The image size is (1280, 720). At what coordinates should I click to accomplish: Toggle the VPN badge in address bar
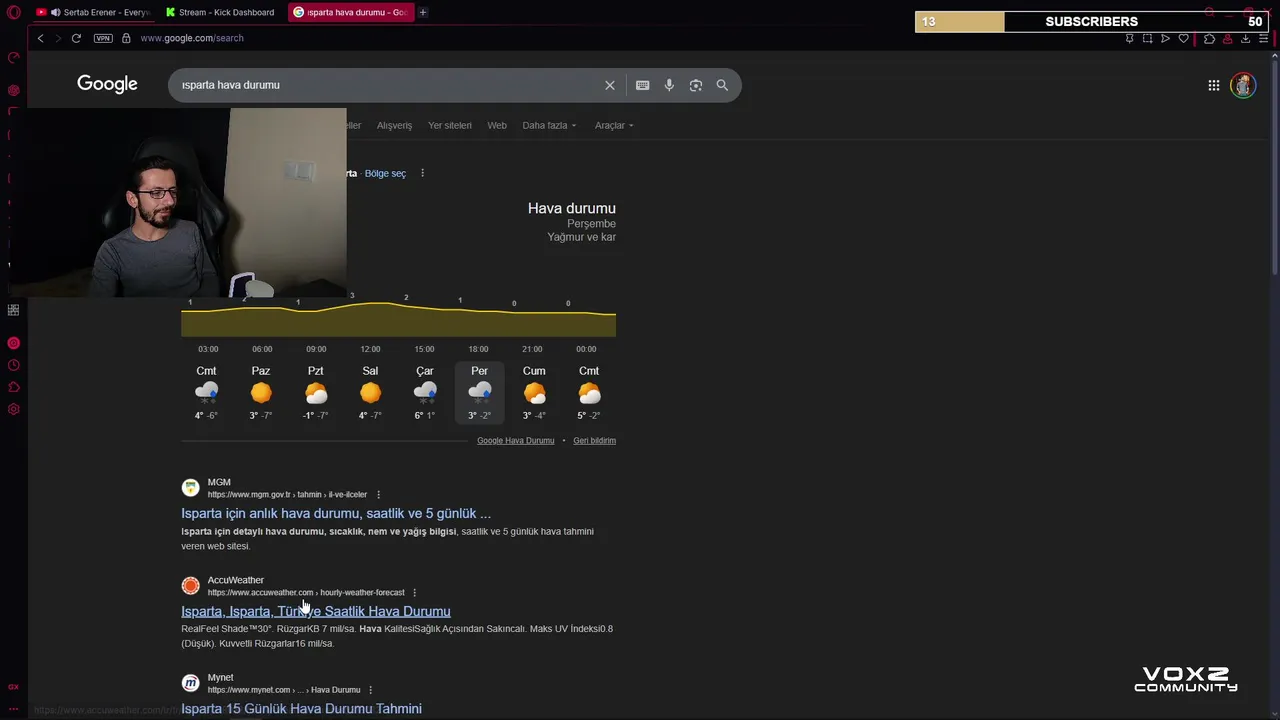pyautogui.click(x=103, y=38)
